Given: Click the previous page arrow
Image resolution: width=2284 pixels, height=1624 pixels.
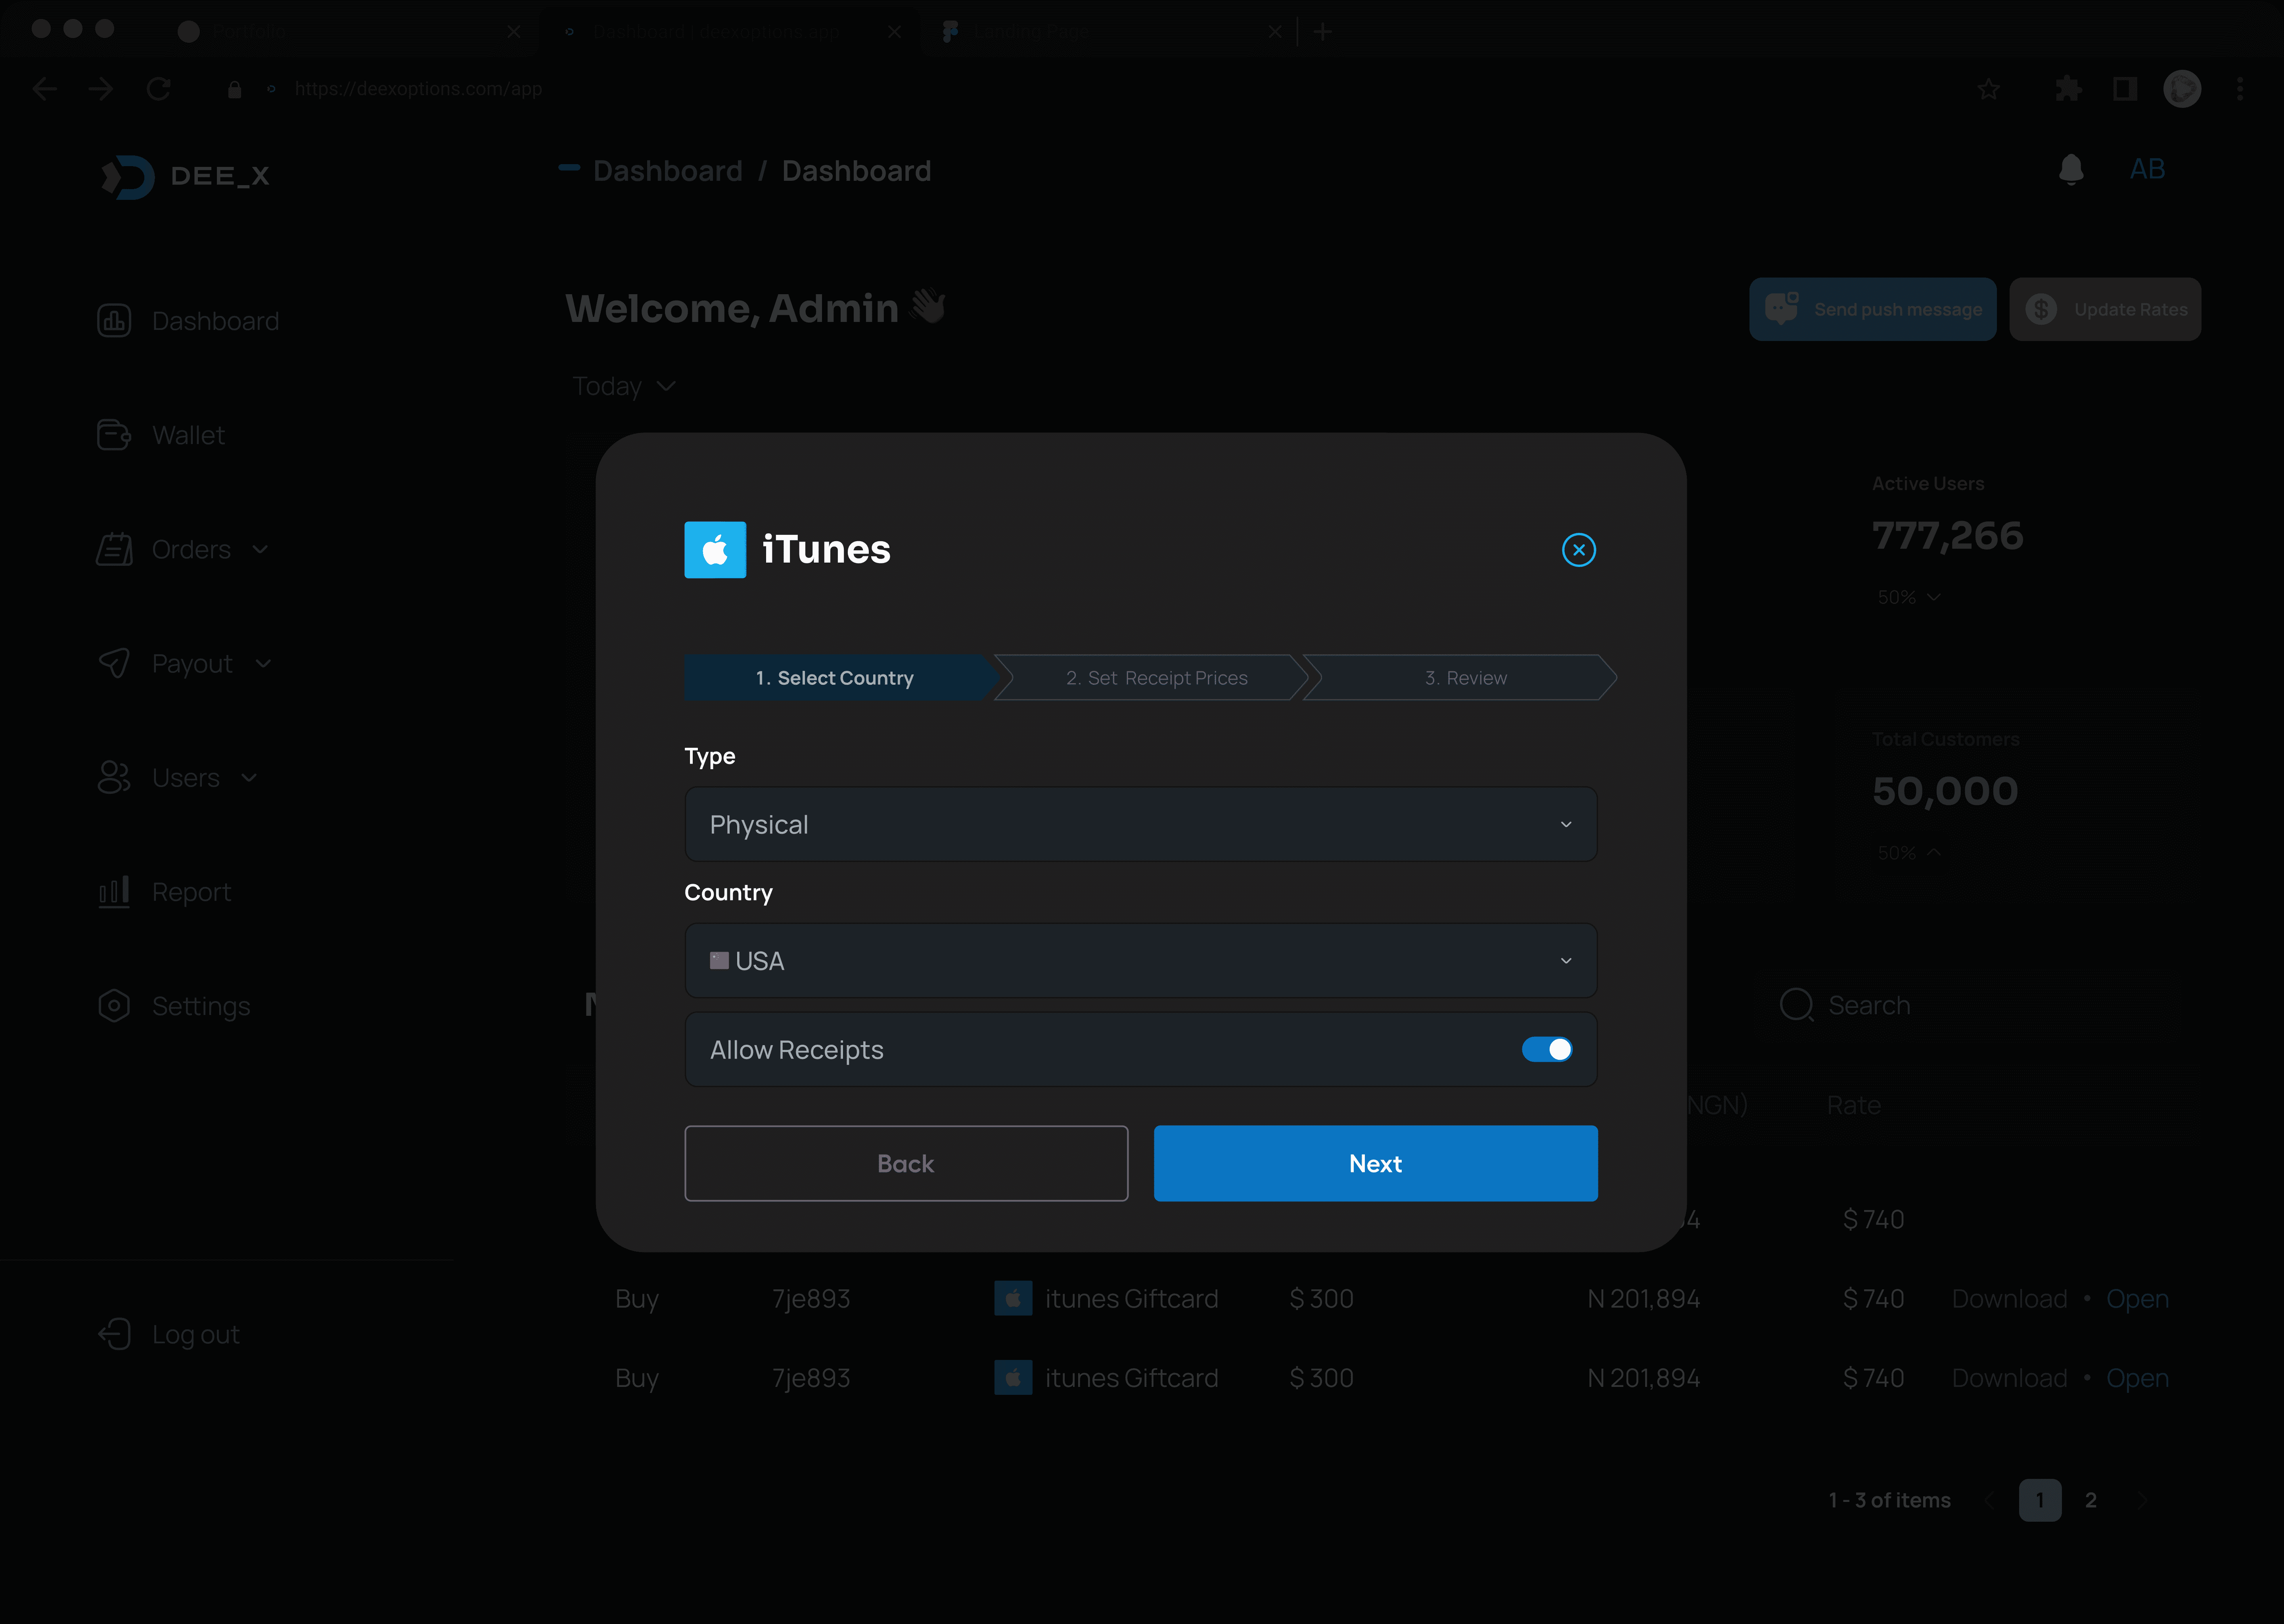Looking at the screenshot, I should coord(1989,1500).
